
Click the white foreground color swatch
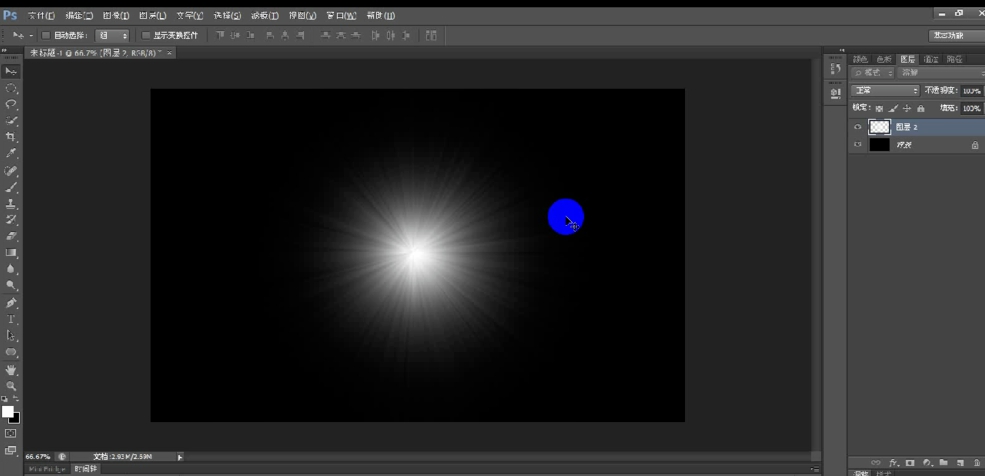click(x=8, y=411)
